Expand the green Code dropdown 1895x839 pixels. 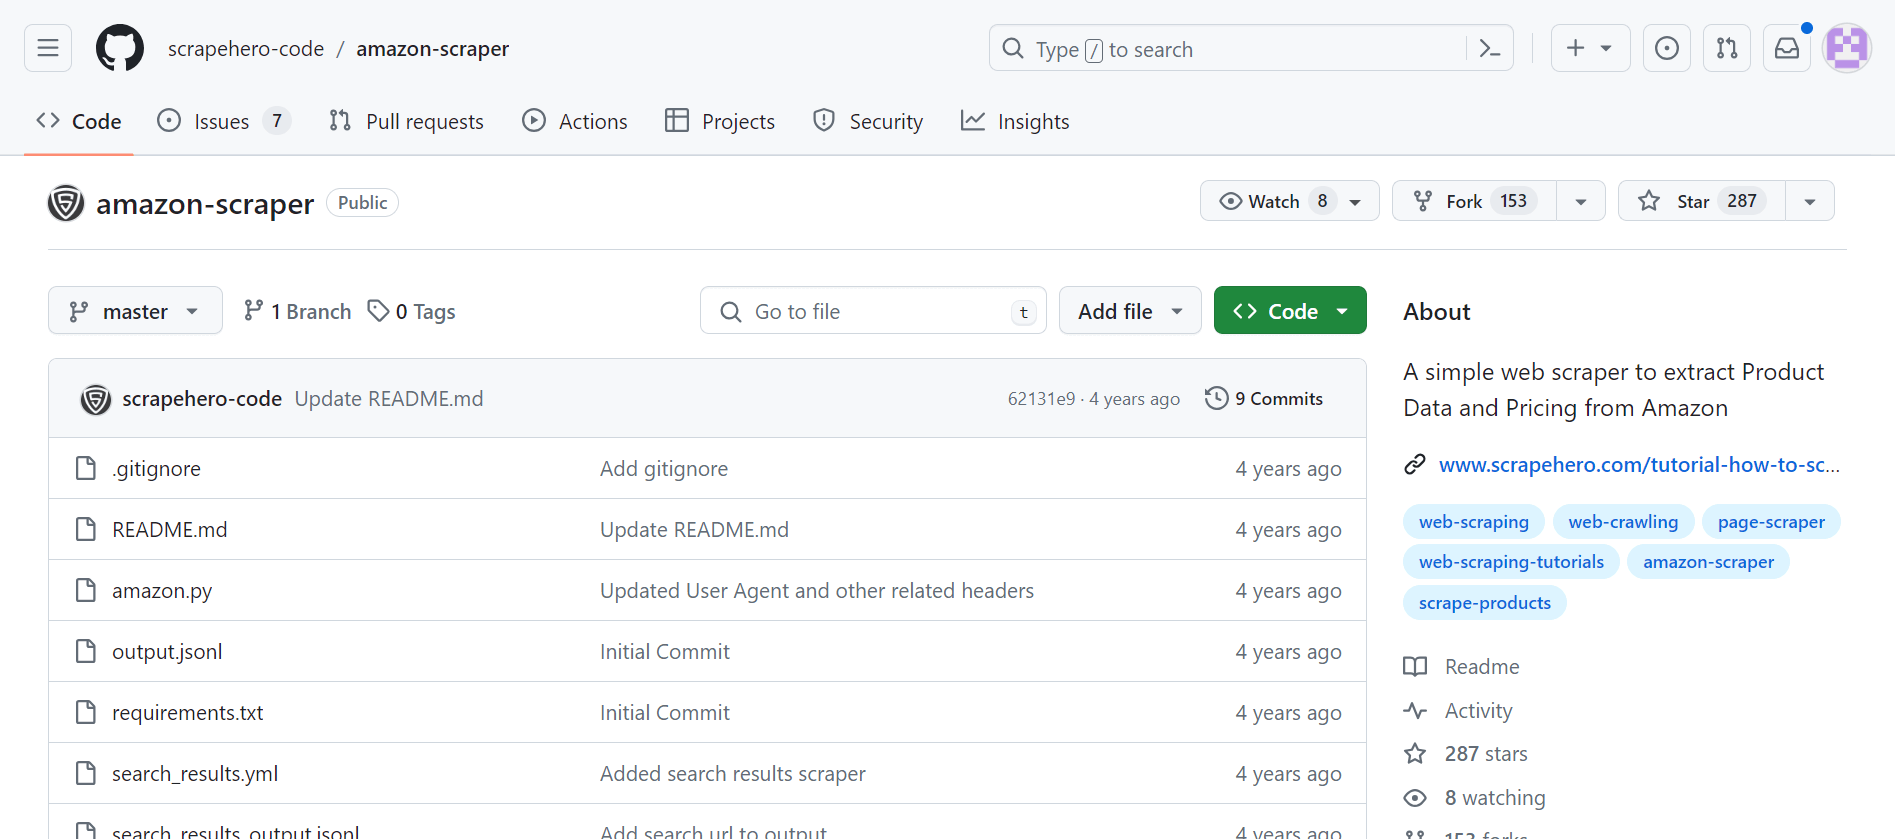click(x=1290, y=311)
